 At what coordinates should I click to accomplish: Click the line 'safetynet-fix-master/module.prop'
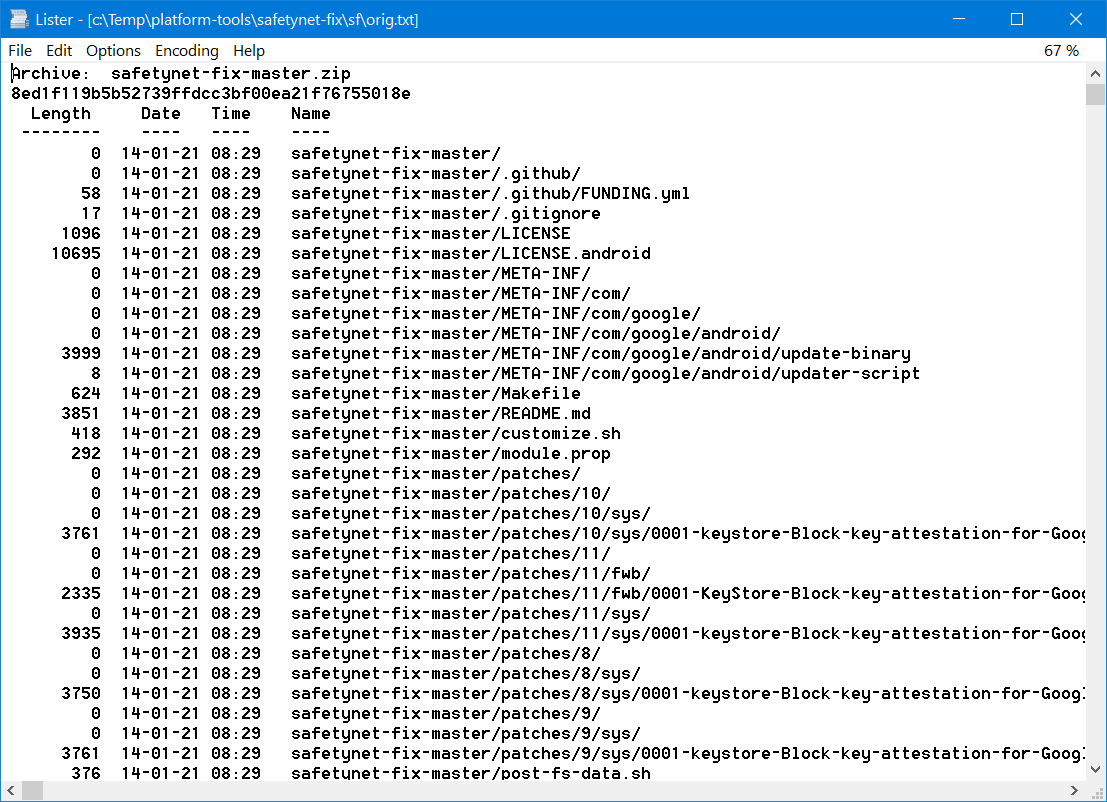(x=450, y=453)
